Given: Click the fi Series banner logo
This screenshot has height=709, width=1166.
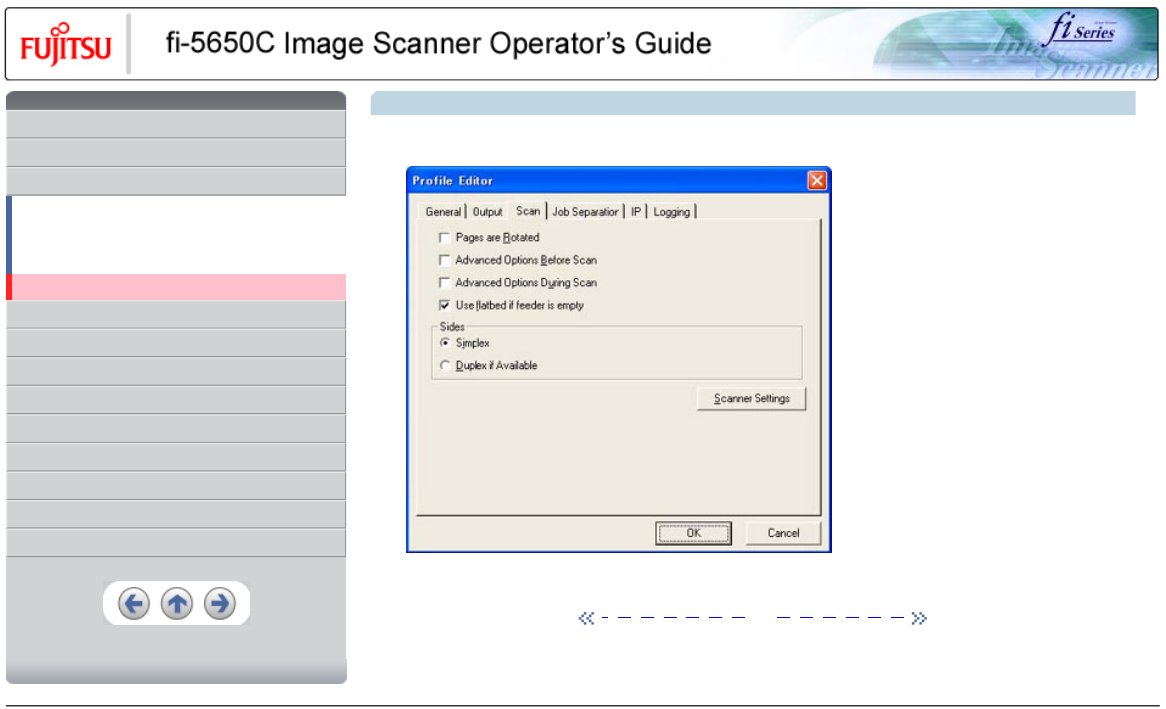Looking at the screenshot, I should point(1082,30).
